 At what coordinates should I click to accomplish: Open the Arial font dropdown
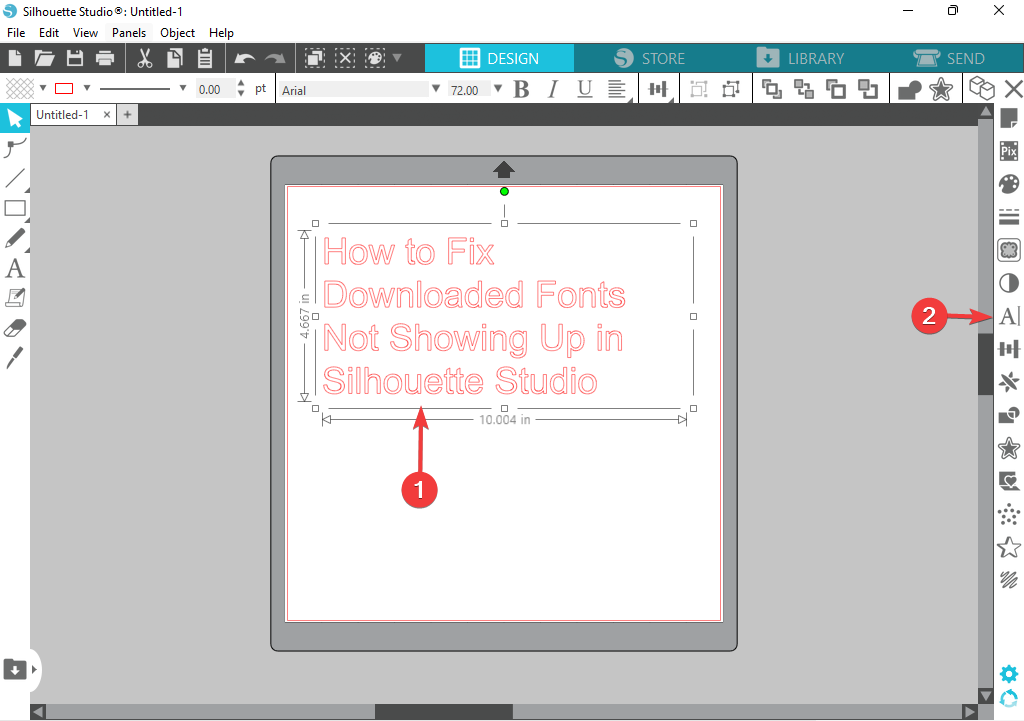click(436, 88)
